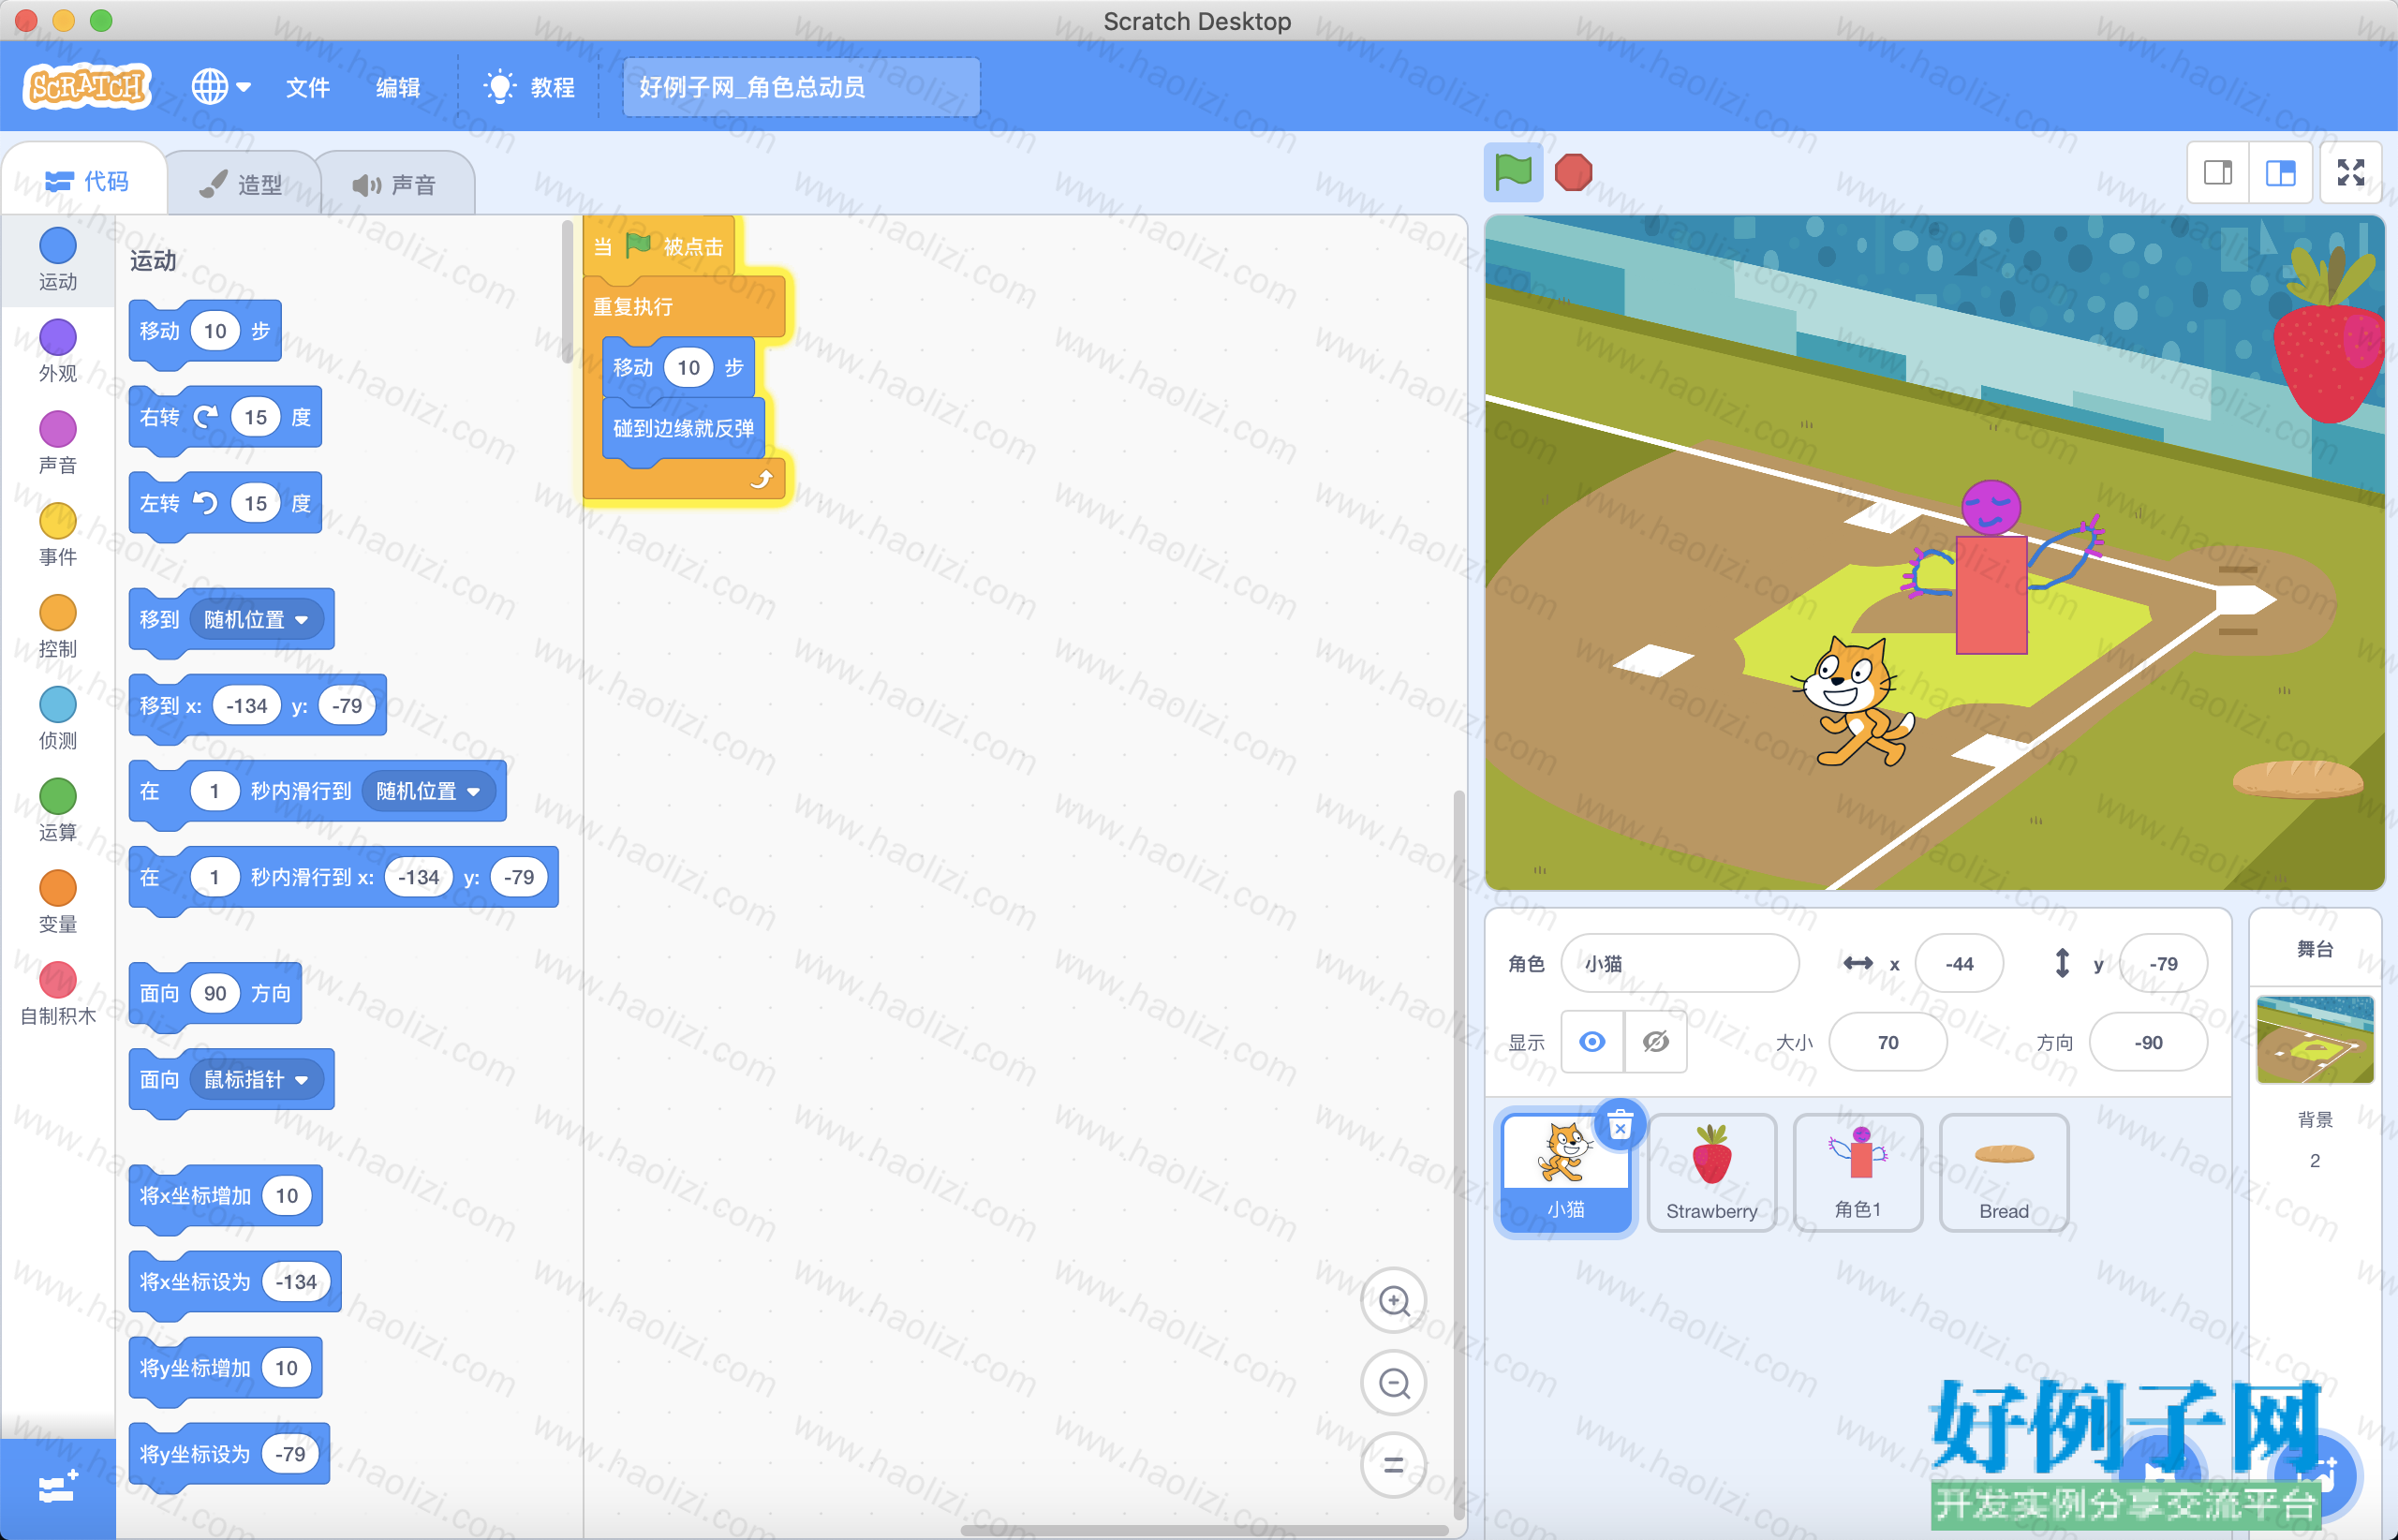Switch to the 声音 tab
The width and height of the screenshot is (2398, 1540).
[395, 184]
